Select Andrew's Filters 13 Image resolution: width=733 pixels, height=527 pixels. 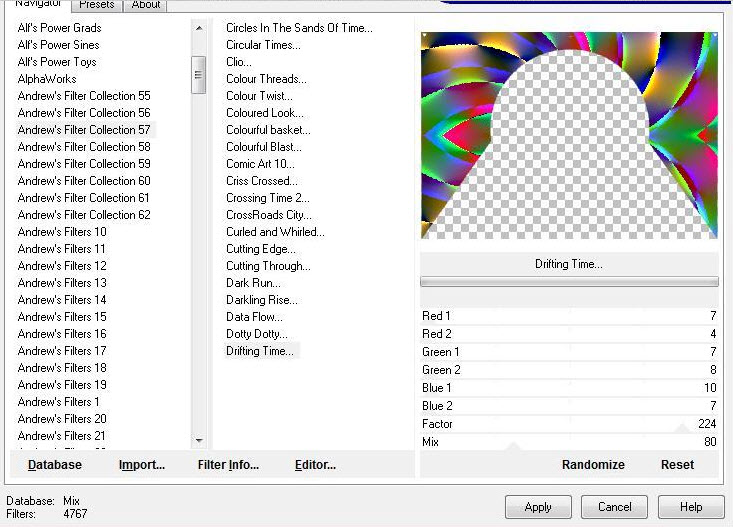pos(62,283)
